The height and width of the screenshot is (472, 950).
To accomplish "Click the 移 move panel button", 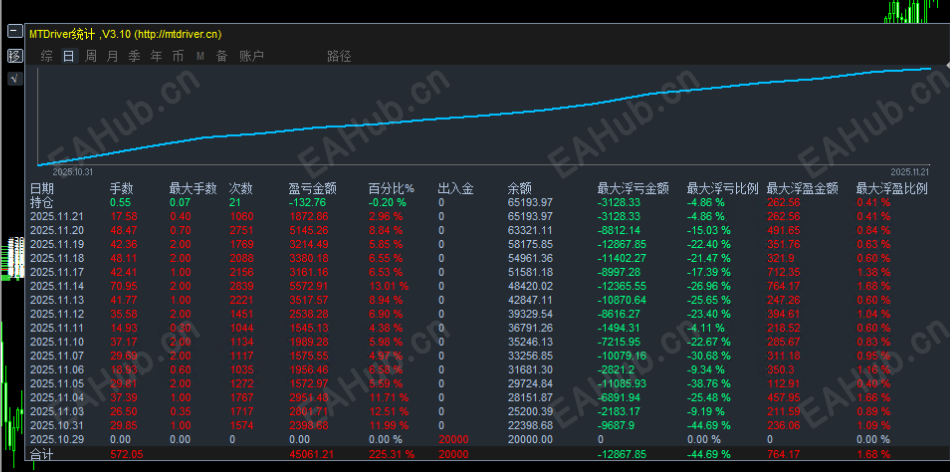I will (15, 56).
